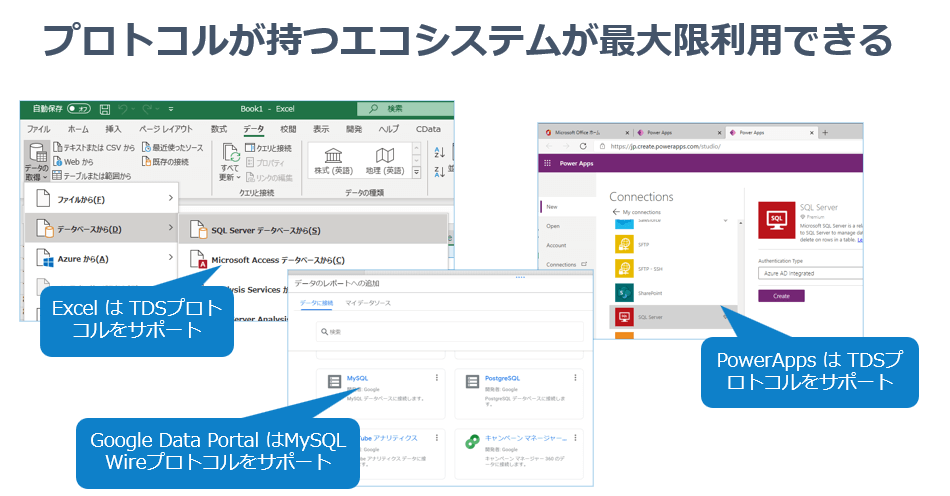Image resolution: width=950 pixels, height=496 pixels.
Task: Open the Authentication Type dropdown
Action: coord(810,273)
